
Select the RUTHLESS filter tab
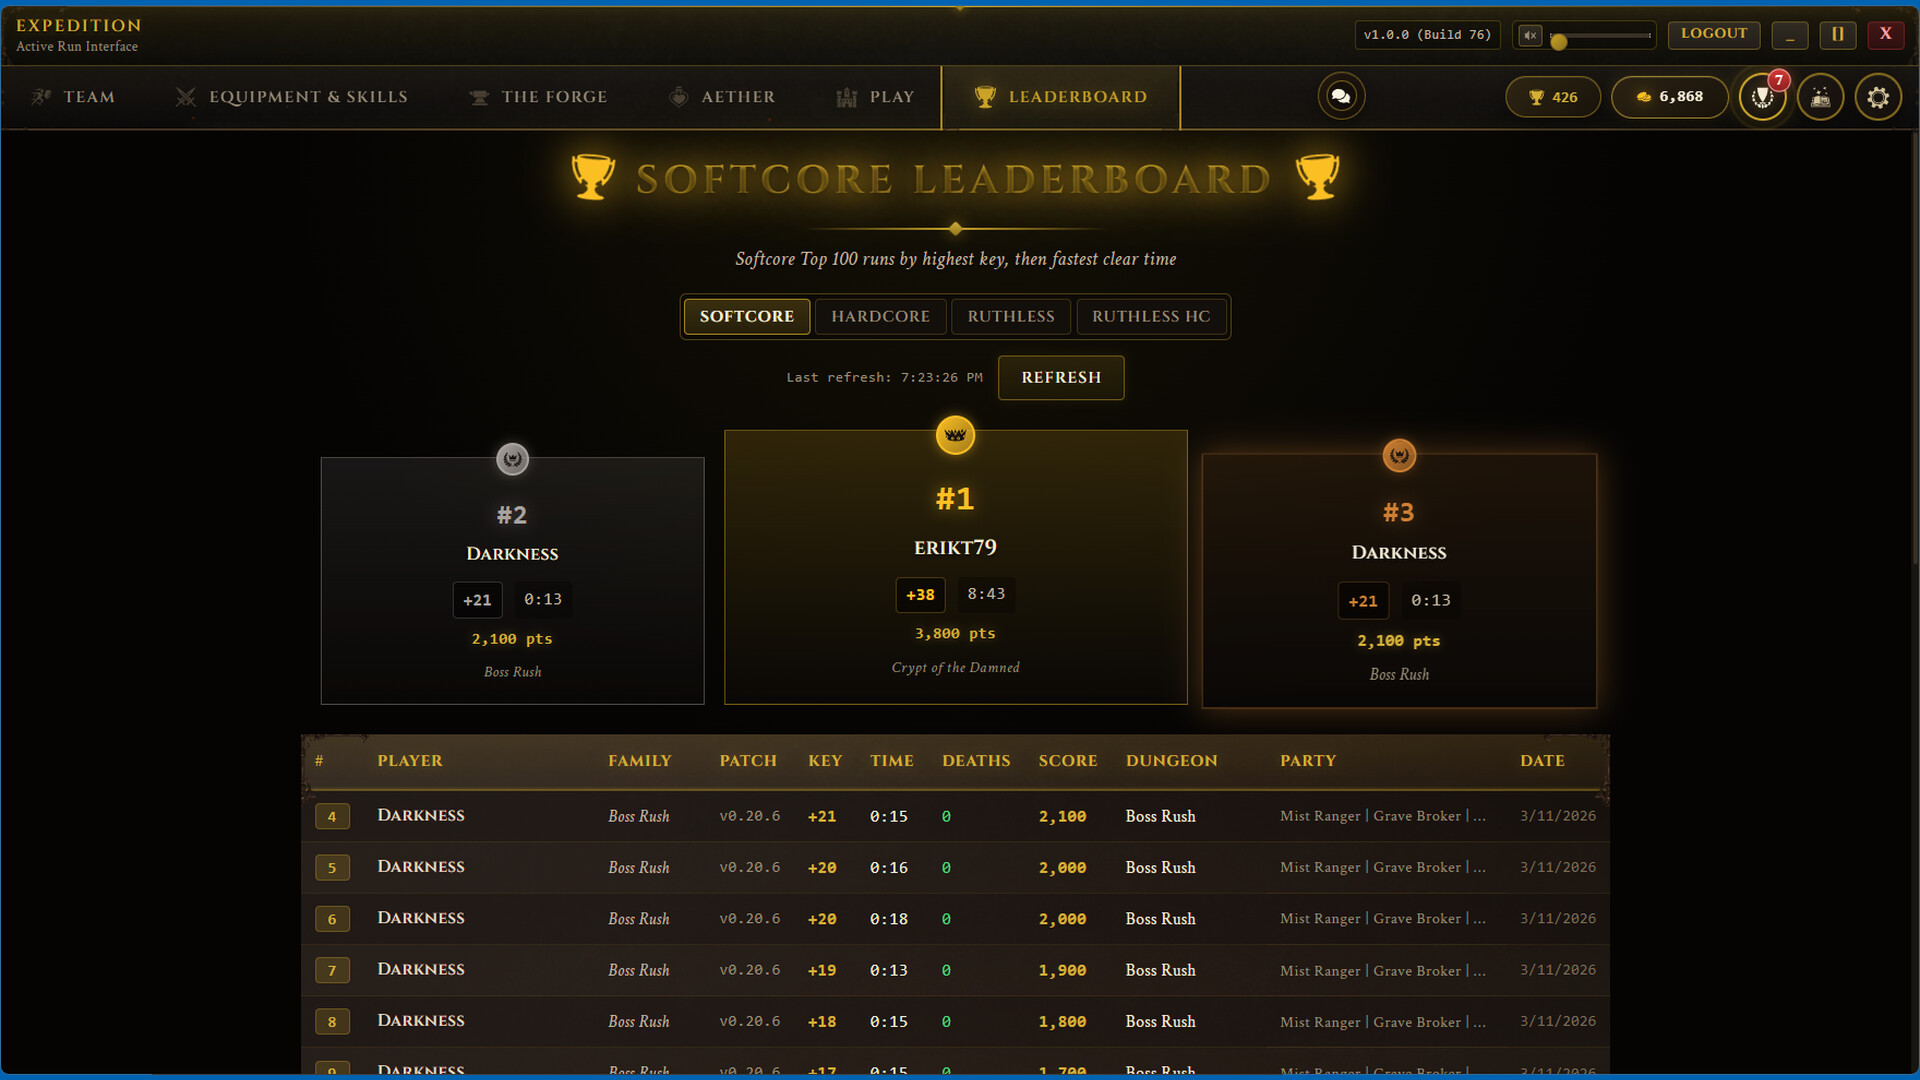[x=1010, y=316]
